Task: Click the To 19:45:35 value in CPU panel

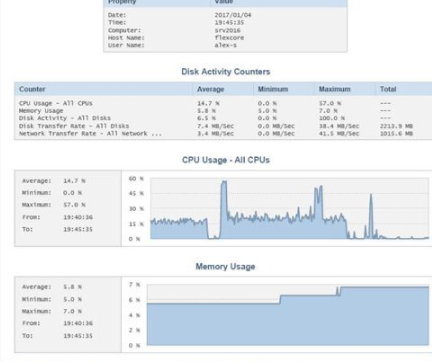Action: [78, 229]
